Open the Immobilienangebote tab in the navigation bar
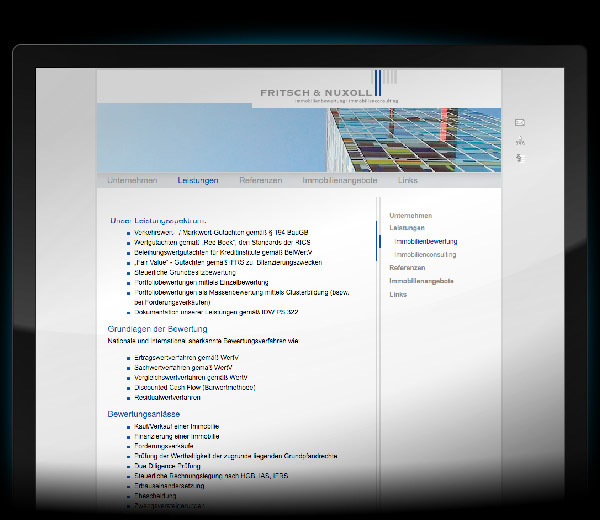This screenshot has height=520, width=600. (340, 180)
